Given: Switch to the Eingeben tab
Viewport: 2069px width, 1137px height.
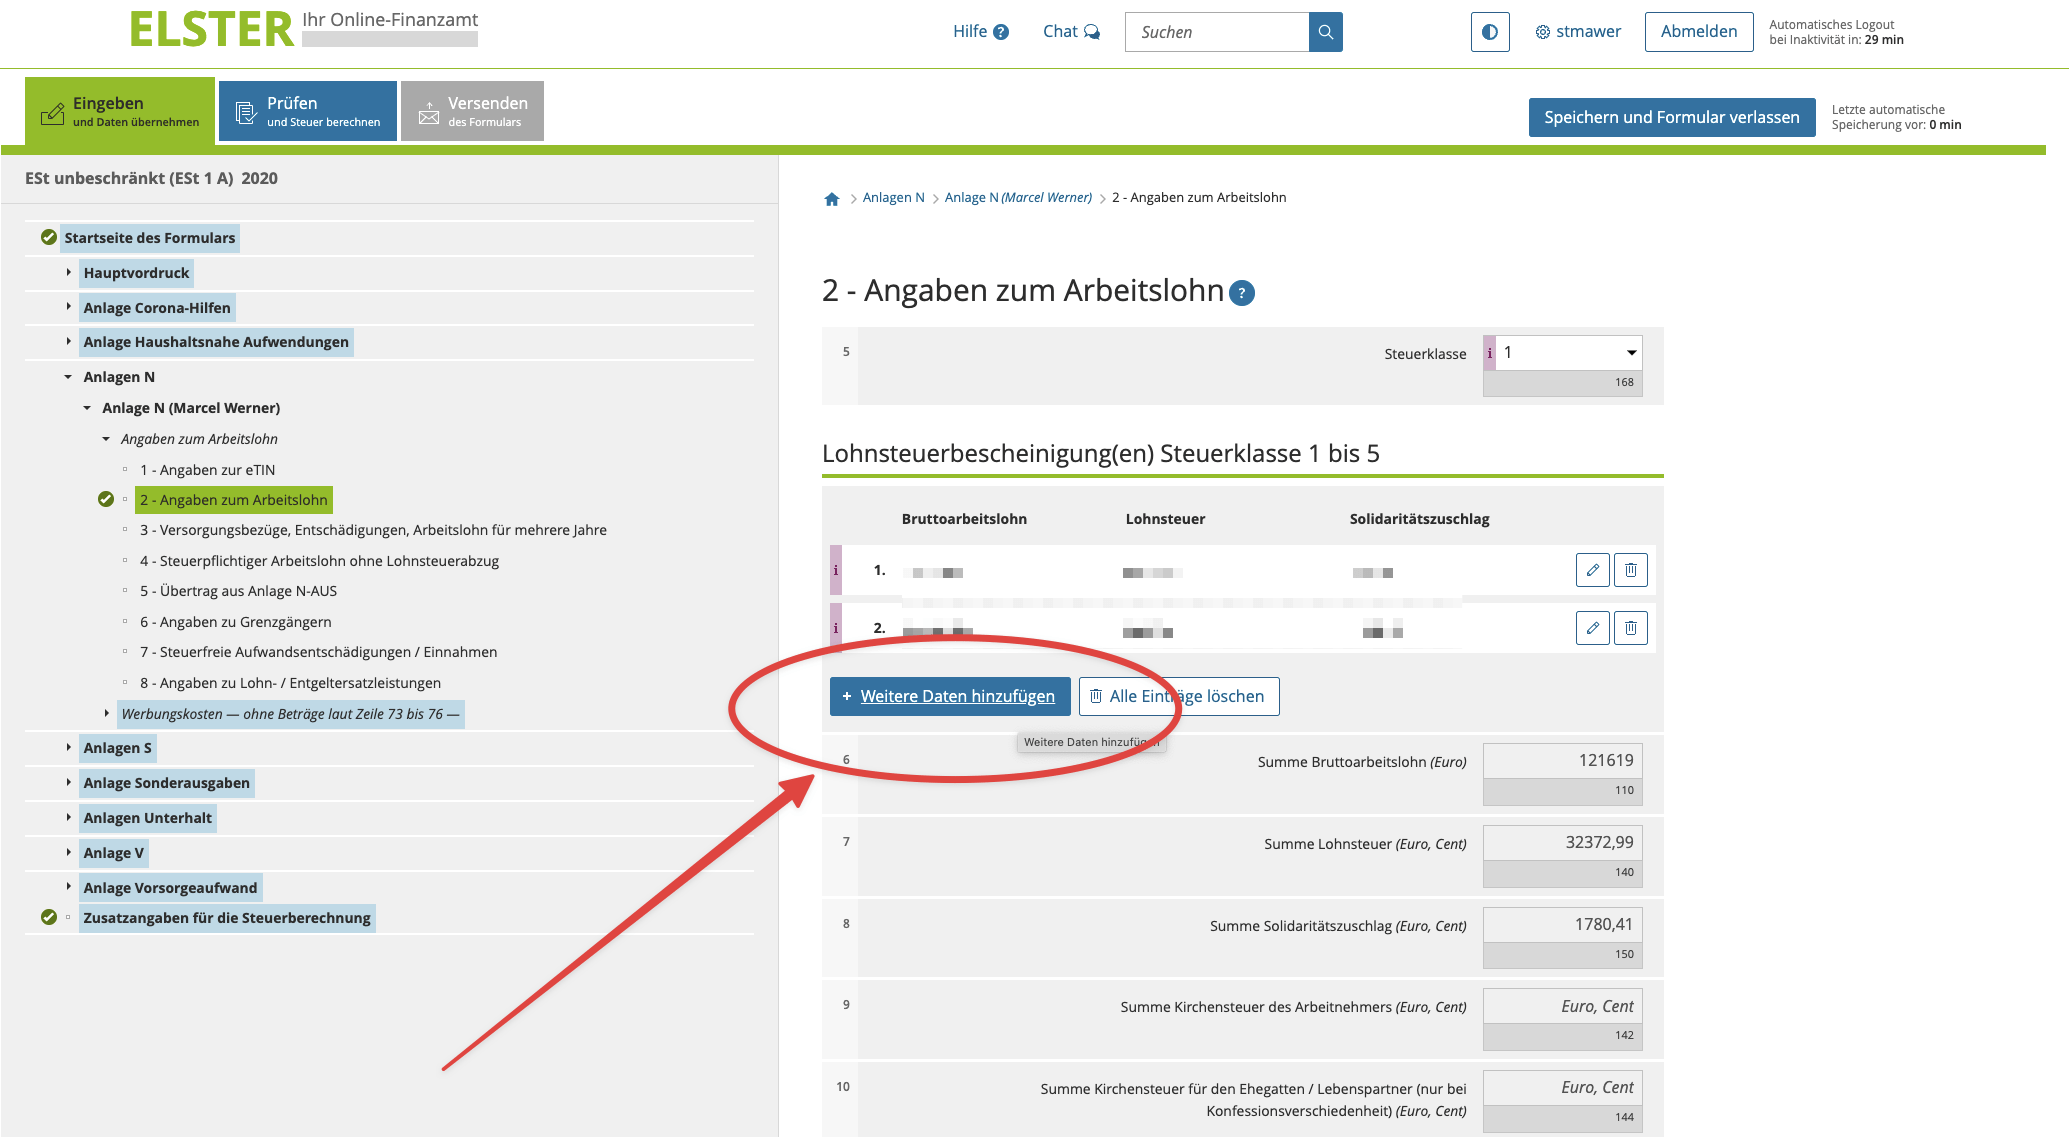Looking at the screenshot, I should point(120,111).
